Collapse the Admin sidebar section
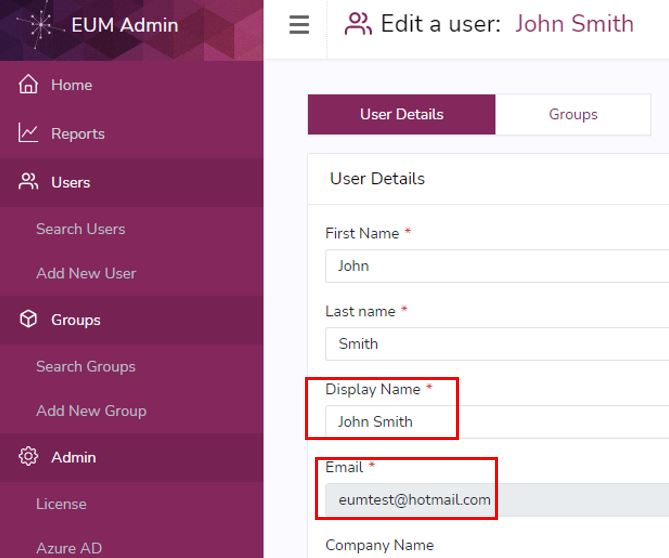 coord(131,457)
